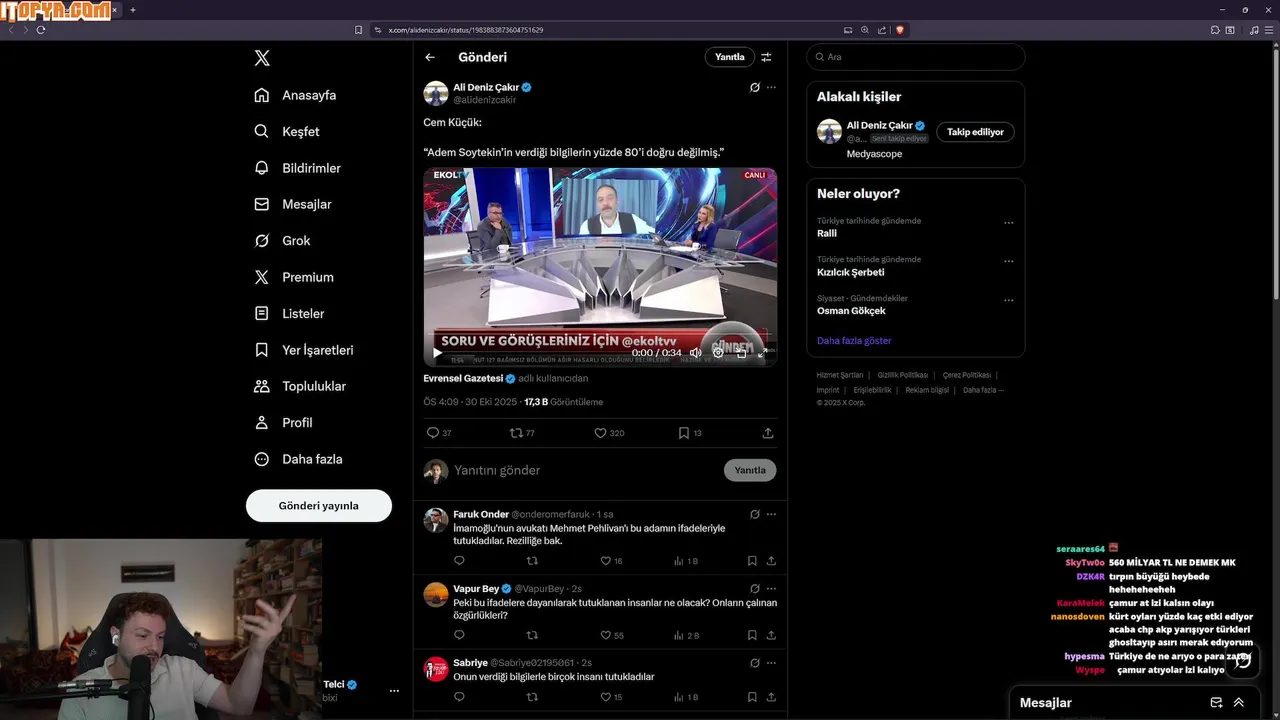Toggle picture-in-picture on video

click(741, 353)
